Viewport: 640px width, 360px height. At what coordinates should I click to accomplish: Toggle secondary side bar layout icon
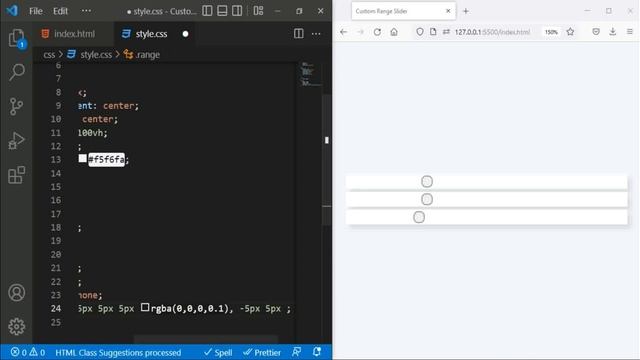click(x=237, y=11)
